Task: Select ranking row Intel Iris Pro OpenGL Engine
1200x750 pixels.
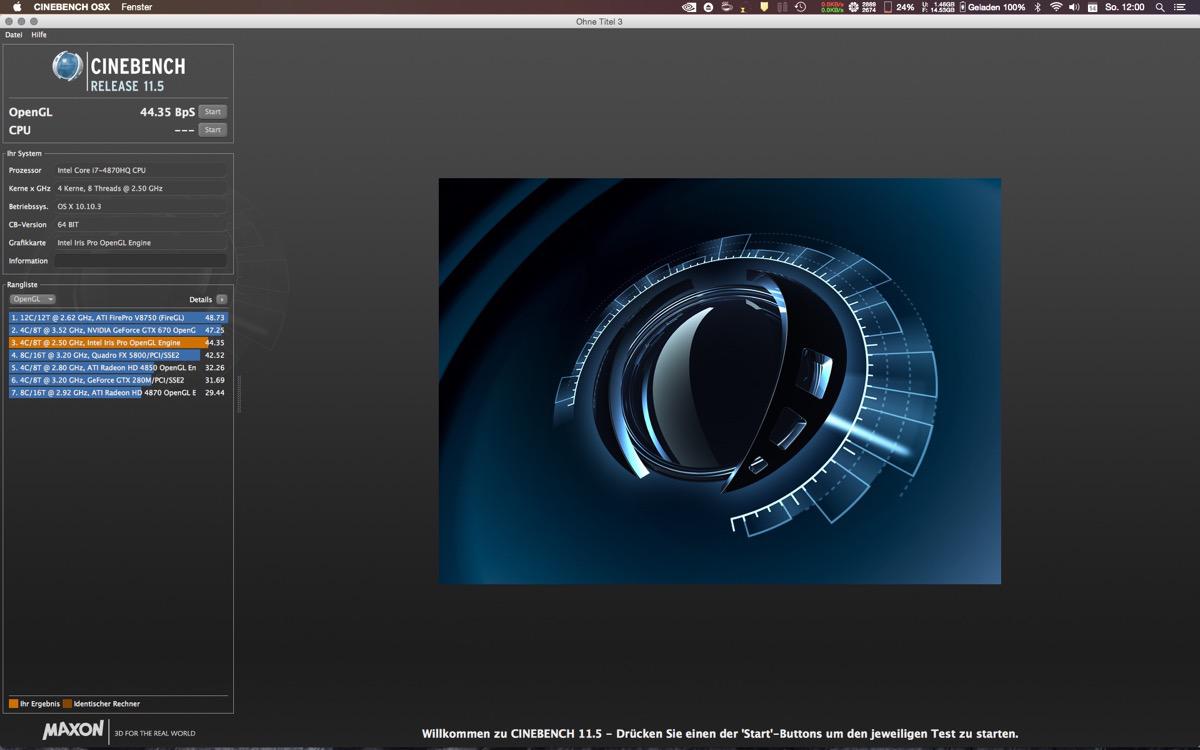Action: 118,343
